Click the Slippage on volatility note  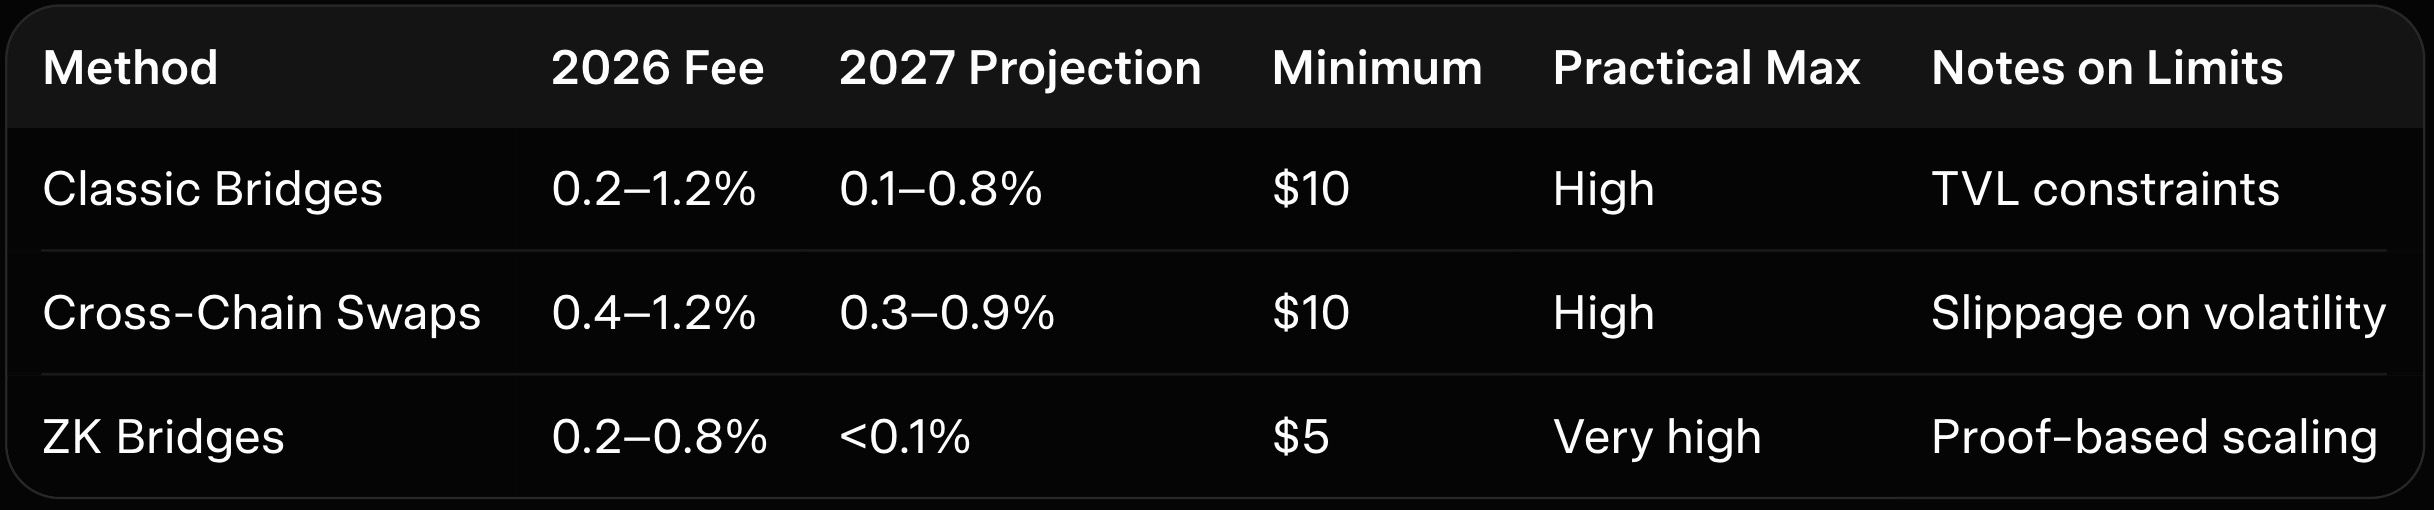[x=2158, y=313]
